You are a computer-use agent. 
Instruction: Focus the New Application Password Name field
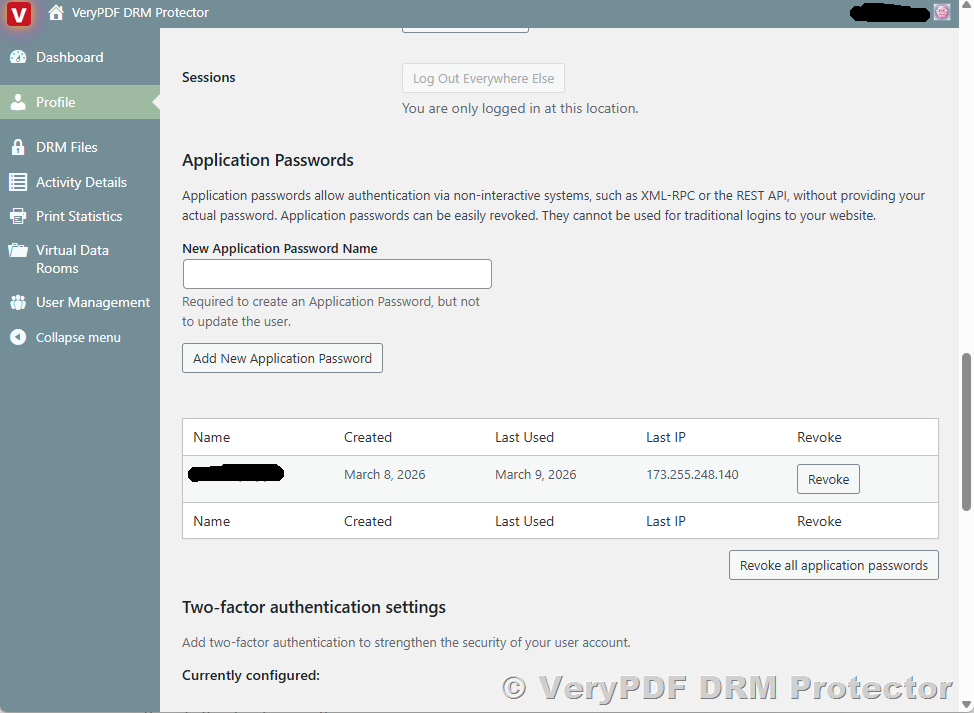tap(337, 274)
